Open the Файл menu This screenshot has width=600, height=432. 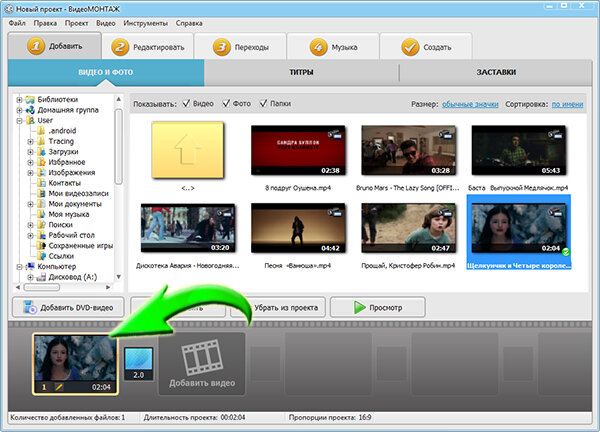[x=17, y=23]
